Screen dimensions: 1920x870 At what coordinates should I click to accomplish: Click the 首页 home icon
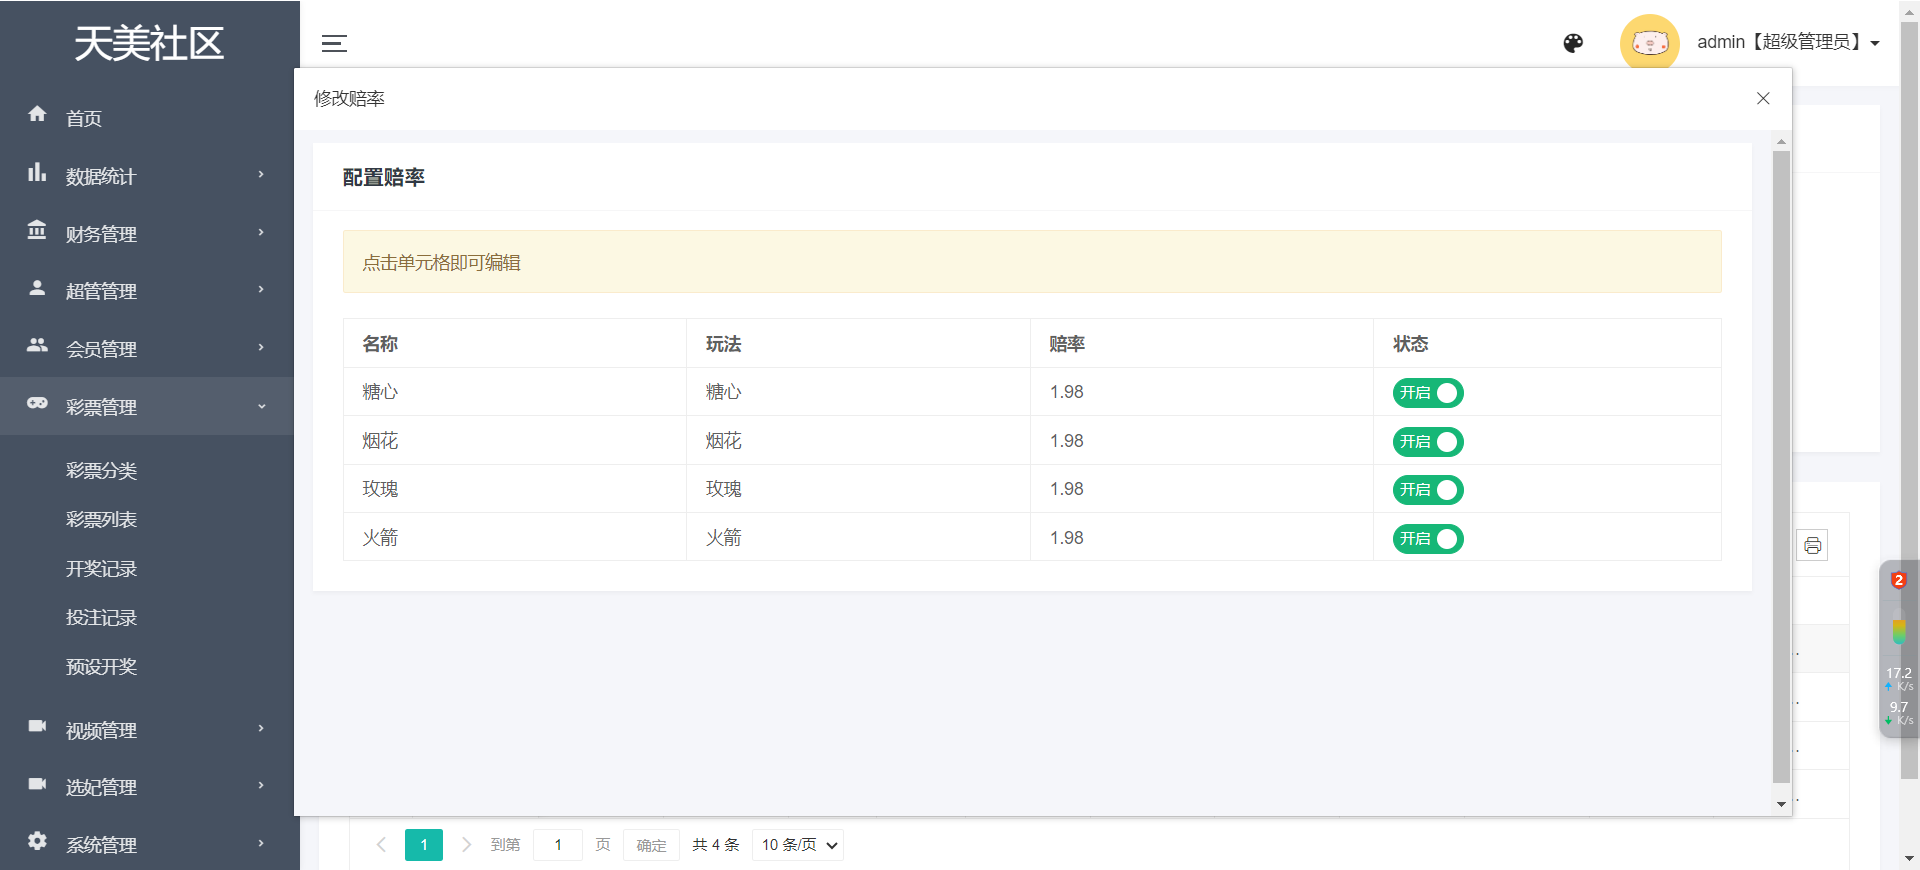pyautogui.click(x=37, y=114)
